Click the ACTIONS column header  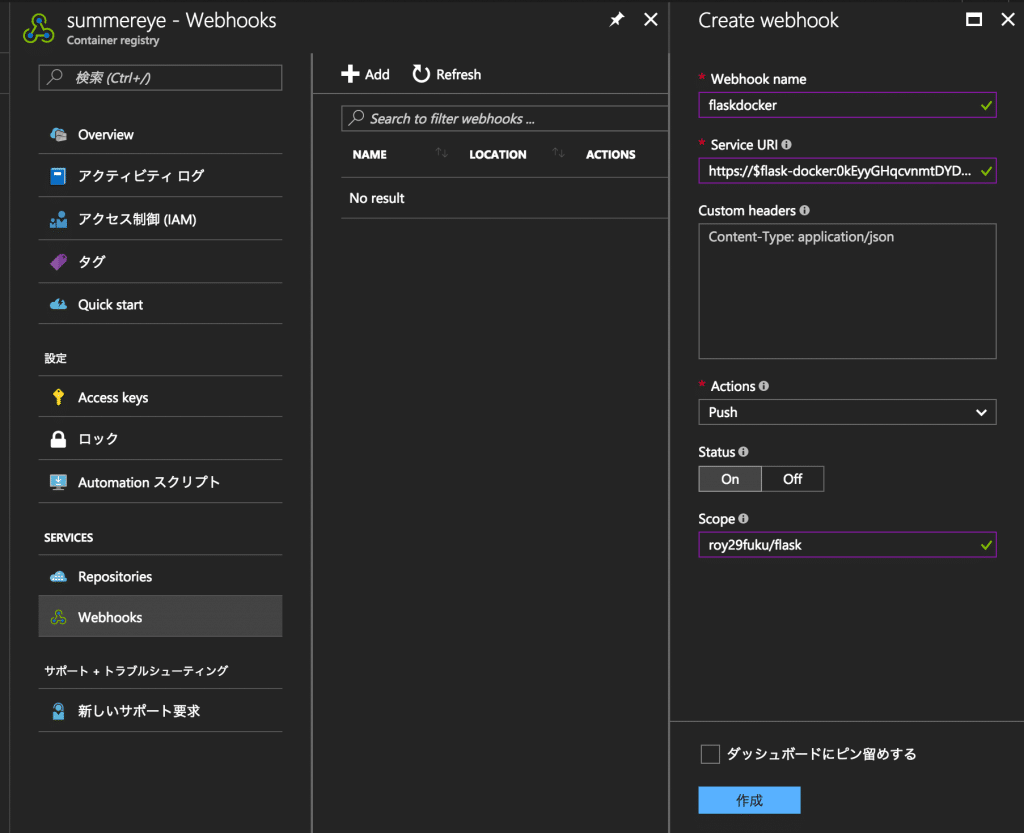tap(611, 154)
